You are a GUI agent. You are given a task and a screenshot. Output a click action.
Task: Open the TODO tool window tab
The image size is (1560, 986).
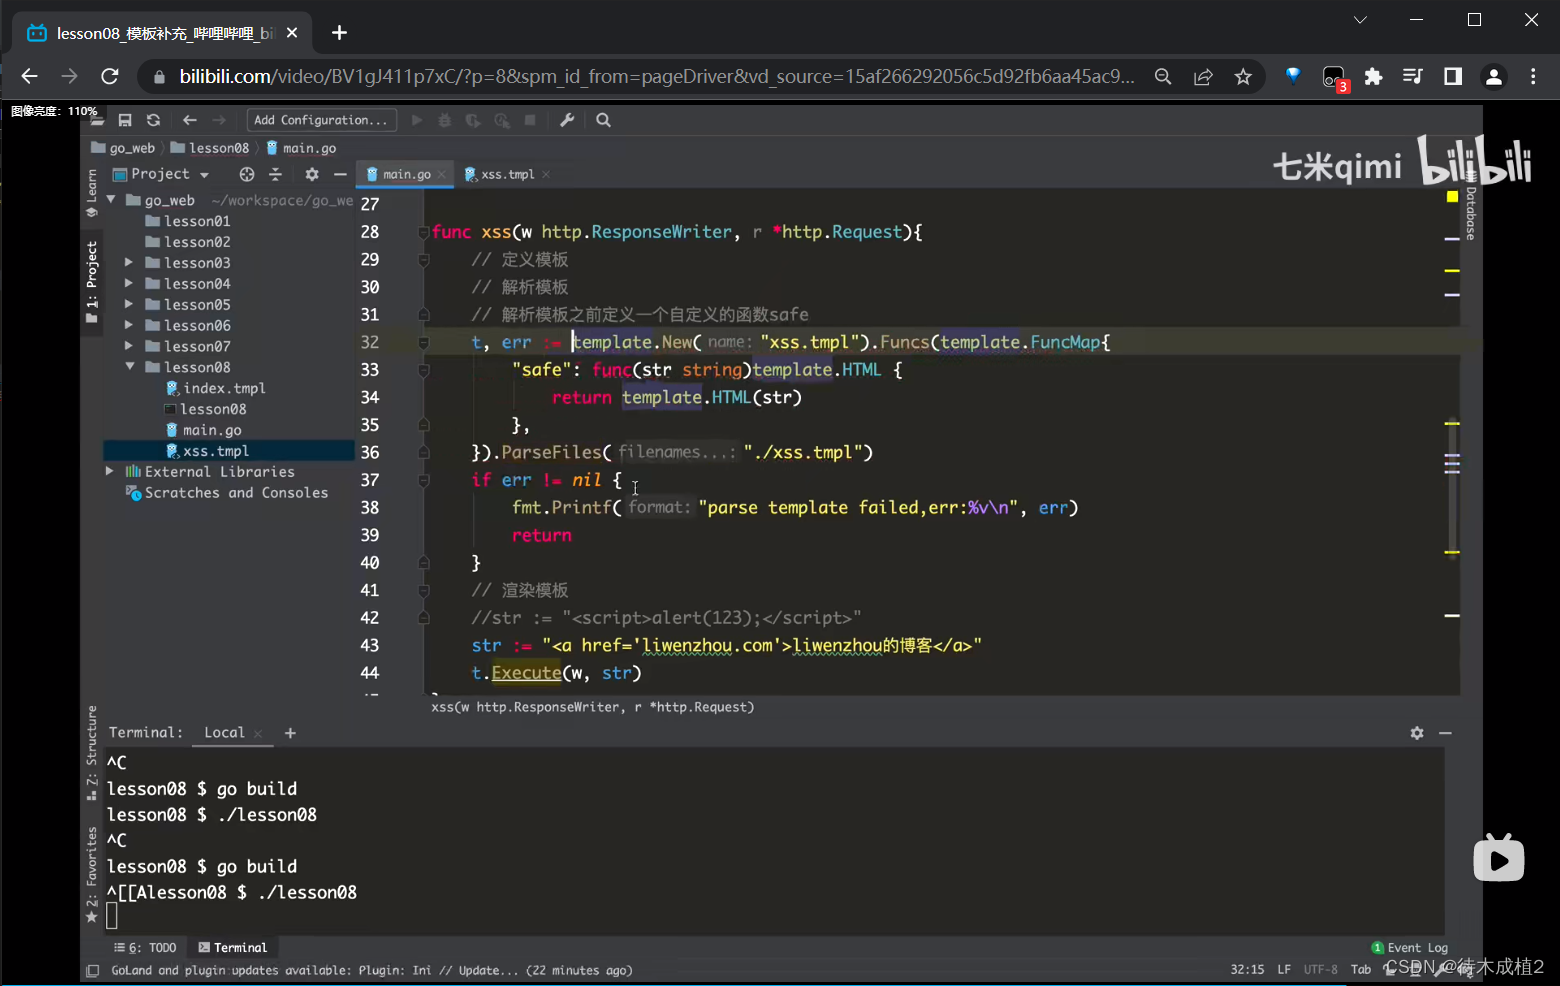(x=146, y=947)
